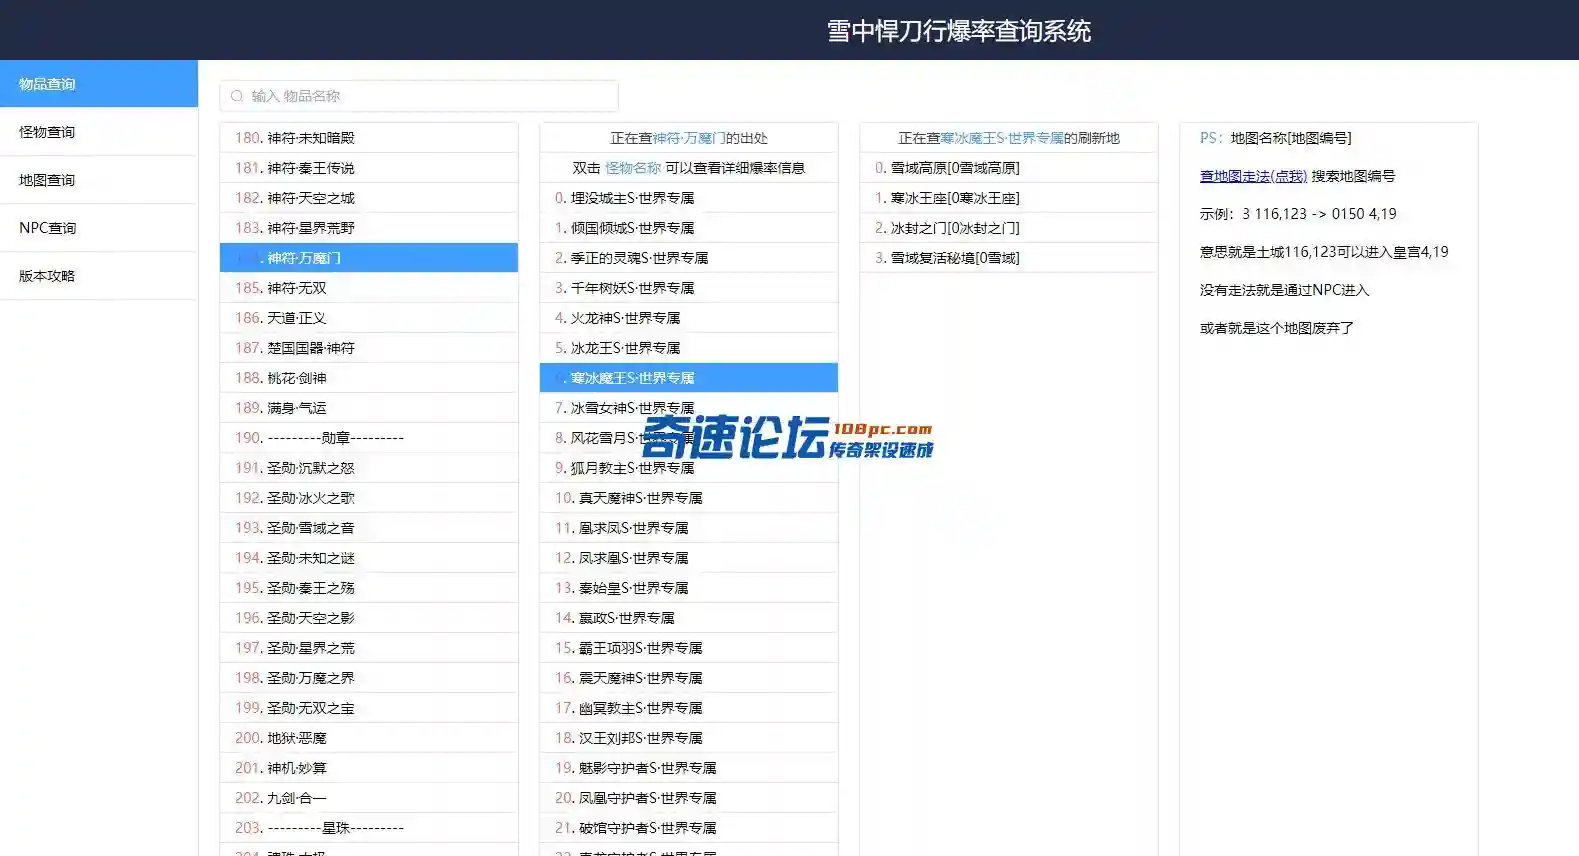Select monster 2. 季正的灵魂S·世界专属
Viewport: 1579px width, 856px height.
[x=689, y=258]
